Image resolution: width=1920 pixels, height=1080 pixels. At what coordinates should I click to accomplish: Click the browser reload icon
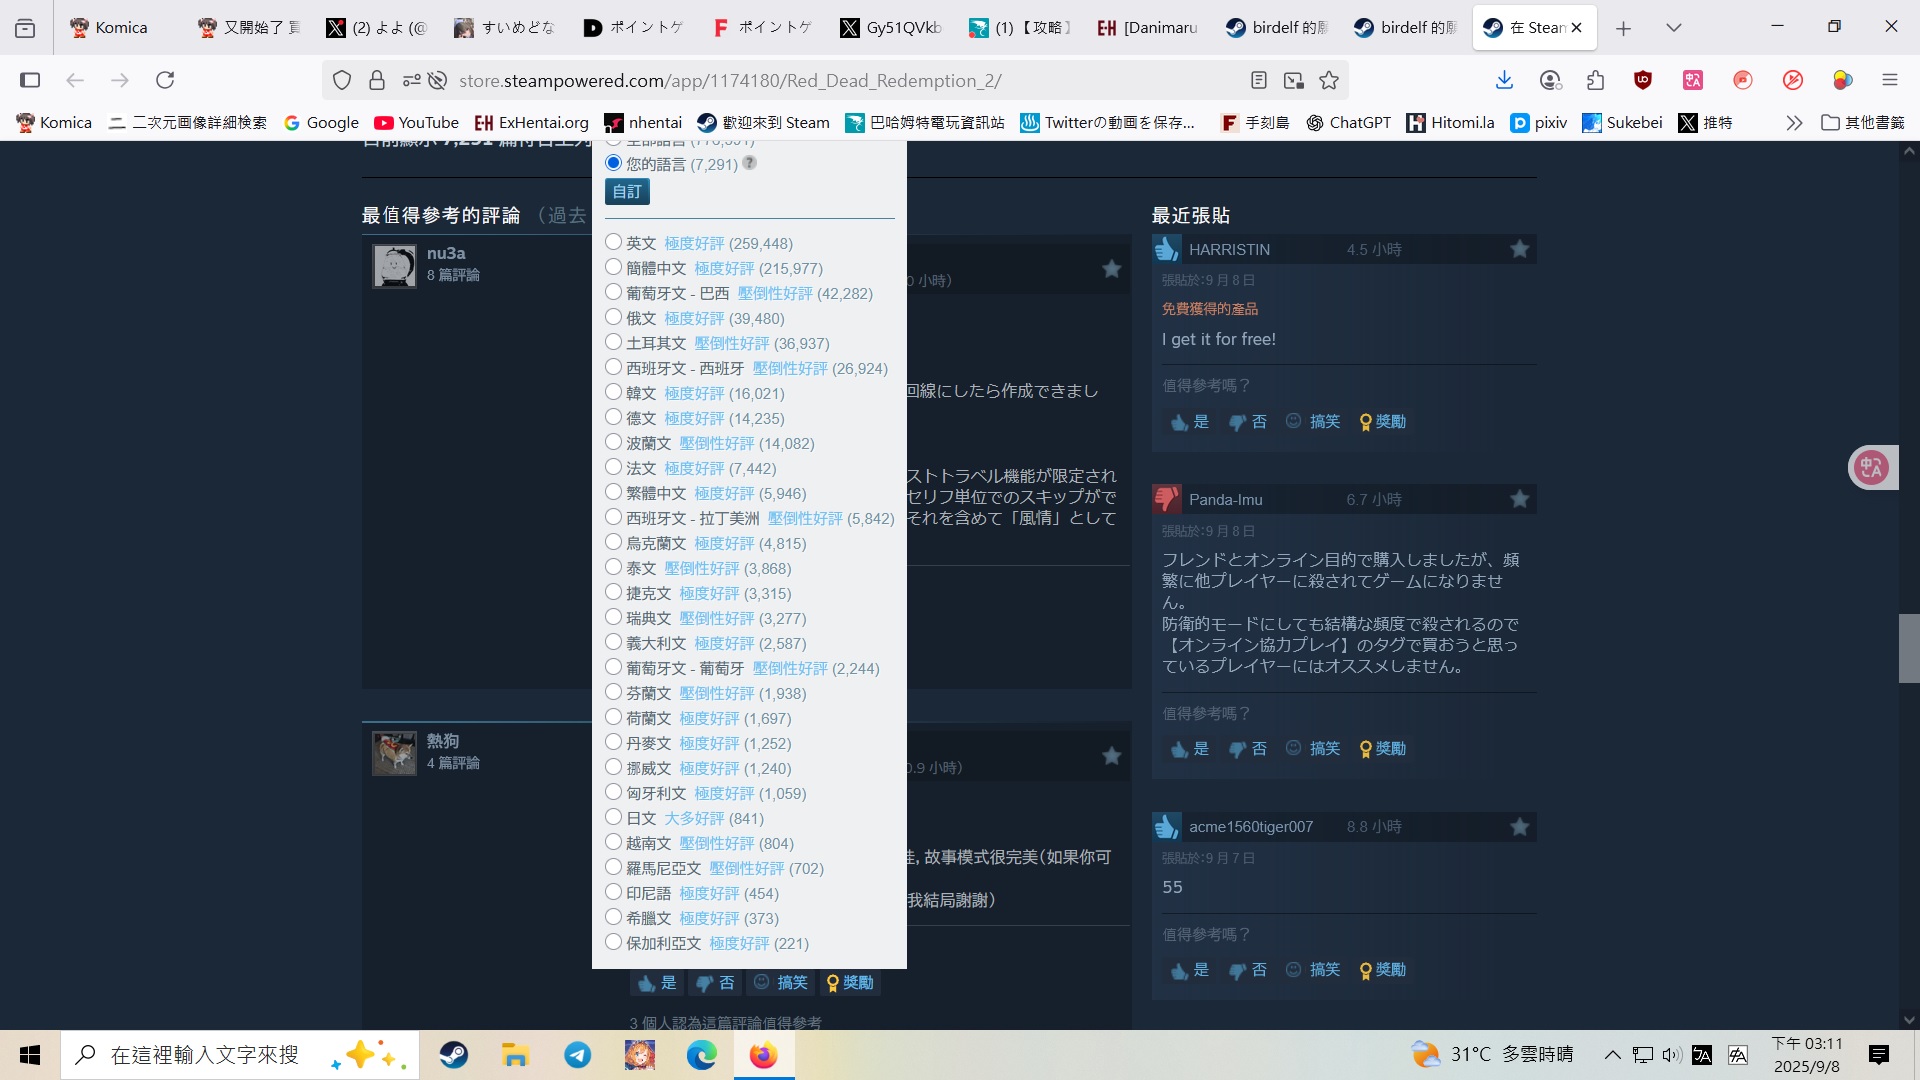(x=165, y=80)
